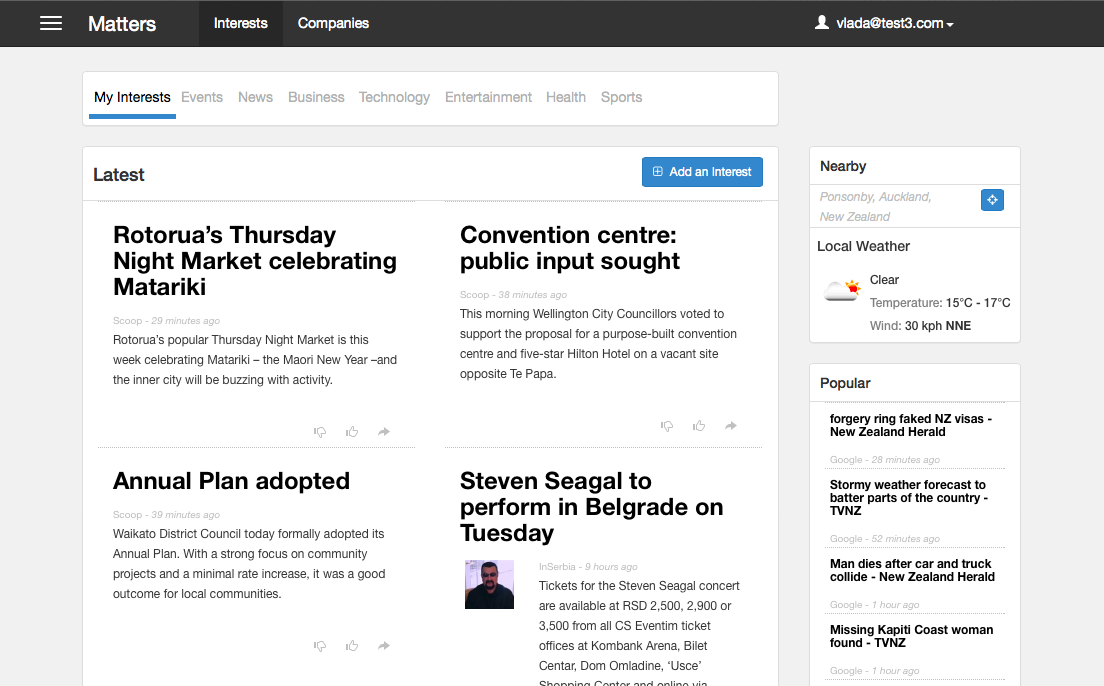Click the Ponsonby, Auckland location field
Image resolution: width=1104 pixels, height=686 pixels.
(x=893, y=206)
